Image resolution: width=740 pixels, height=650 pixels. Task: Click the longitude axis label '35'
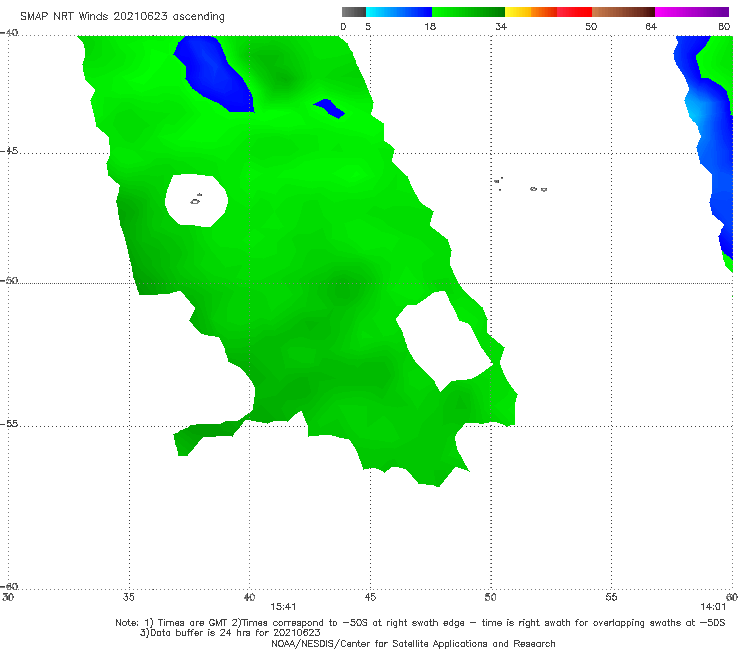(x=129, y=597)
